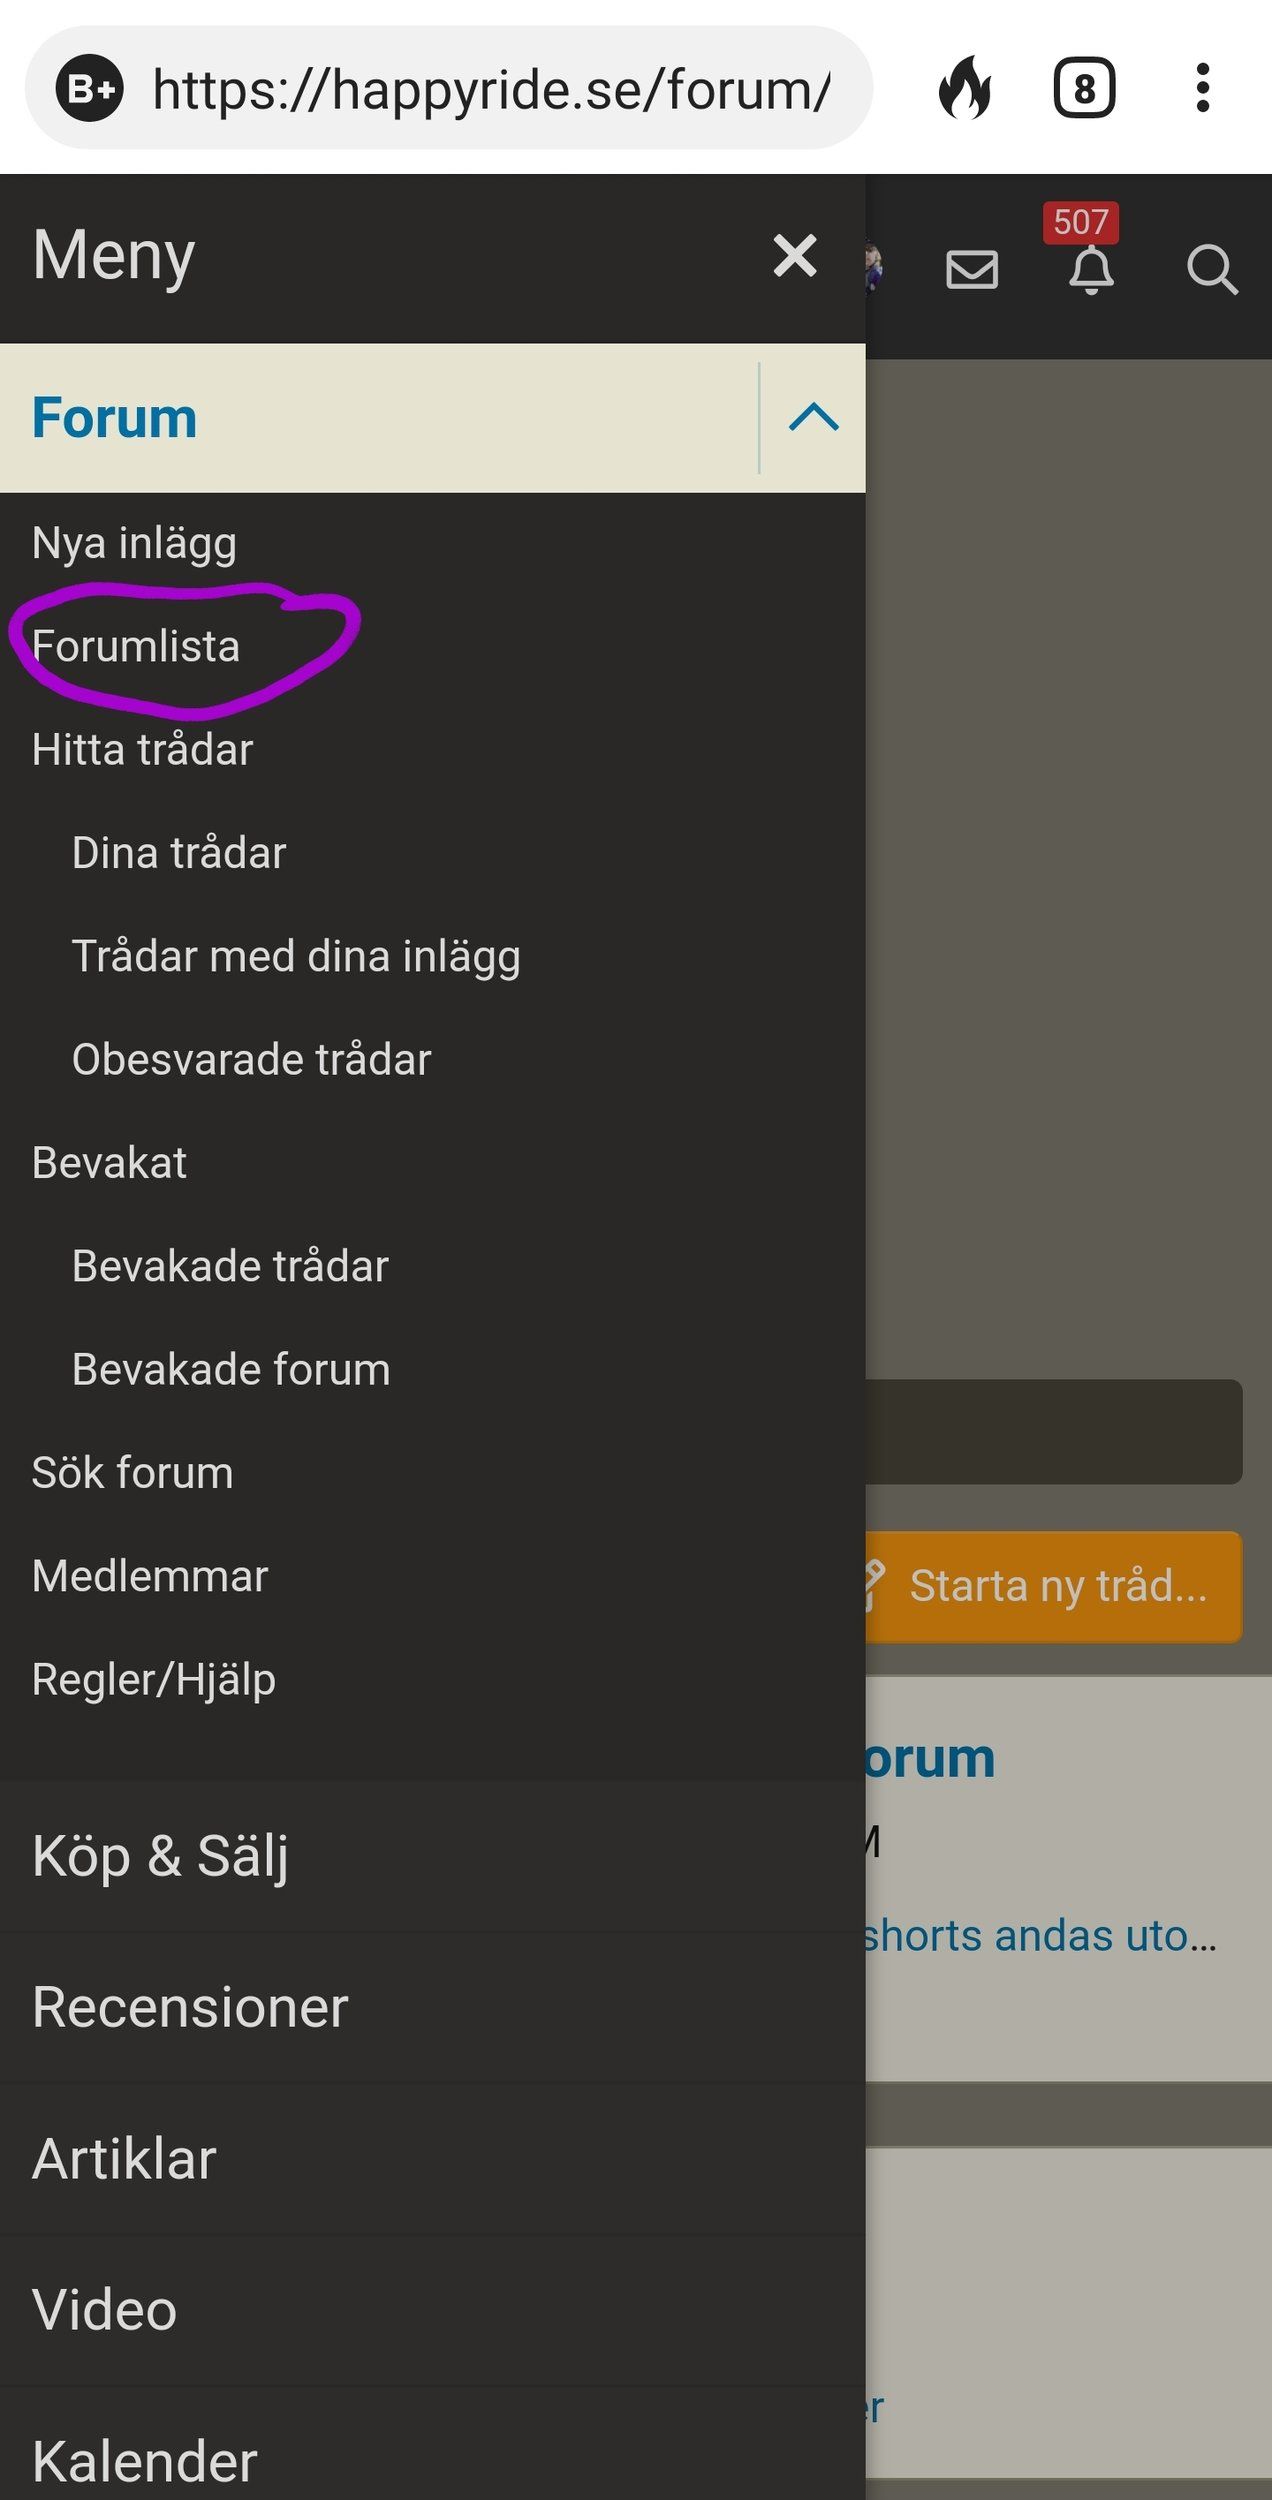Image resolution: width=1272 pixels, height=2500 pixels.
Task: Tap the search magnifier icon
Action: coord(1212,269)
